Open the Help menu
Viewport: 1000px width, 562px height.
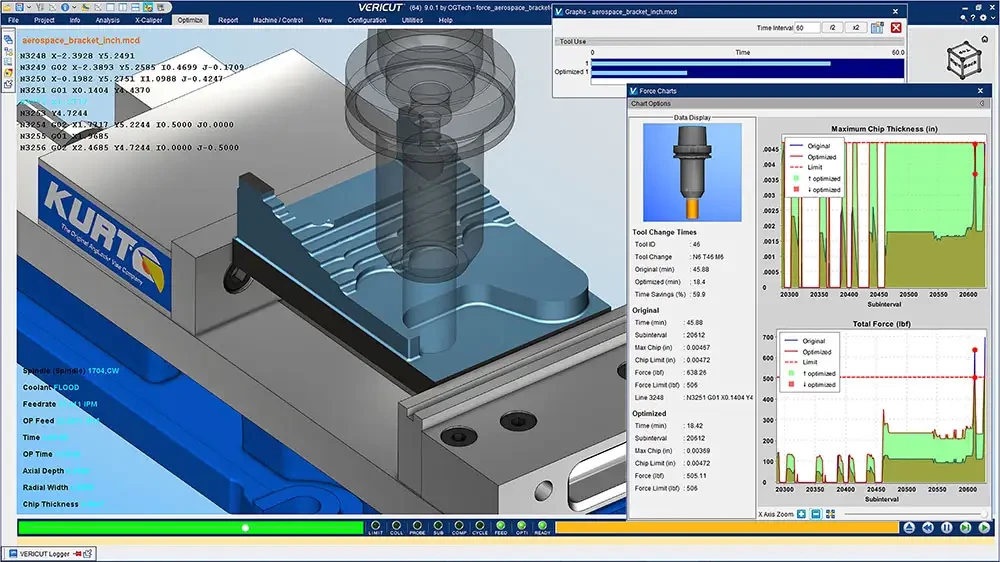(x=445, y=20)
